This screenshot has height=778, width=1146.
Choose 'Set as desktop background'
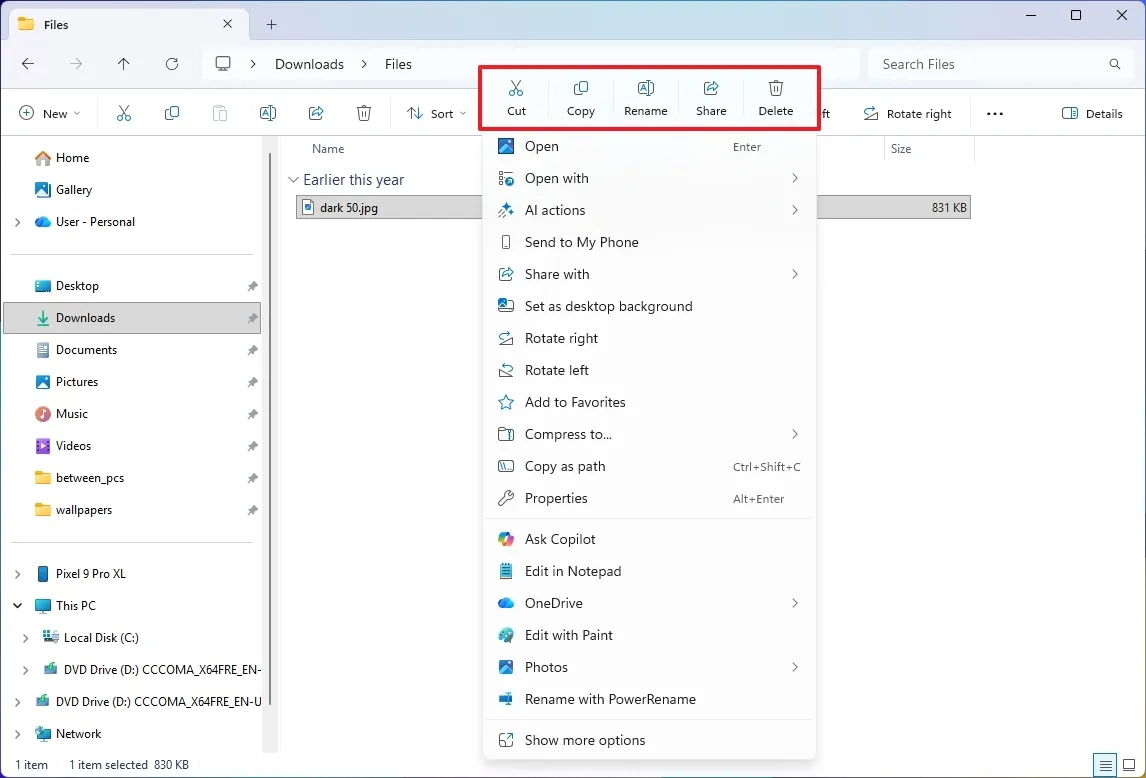click(x=609, y=306)
